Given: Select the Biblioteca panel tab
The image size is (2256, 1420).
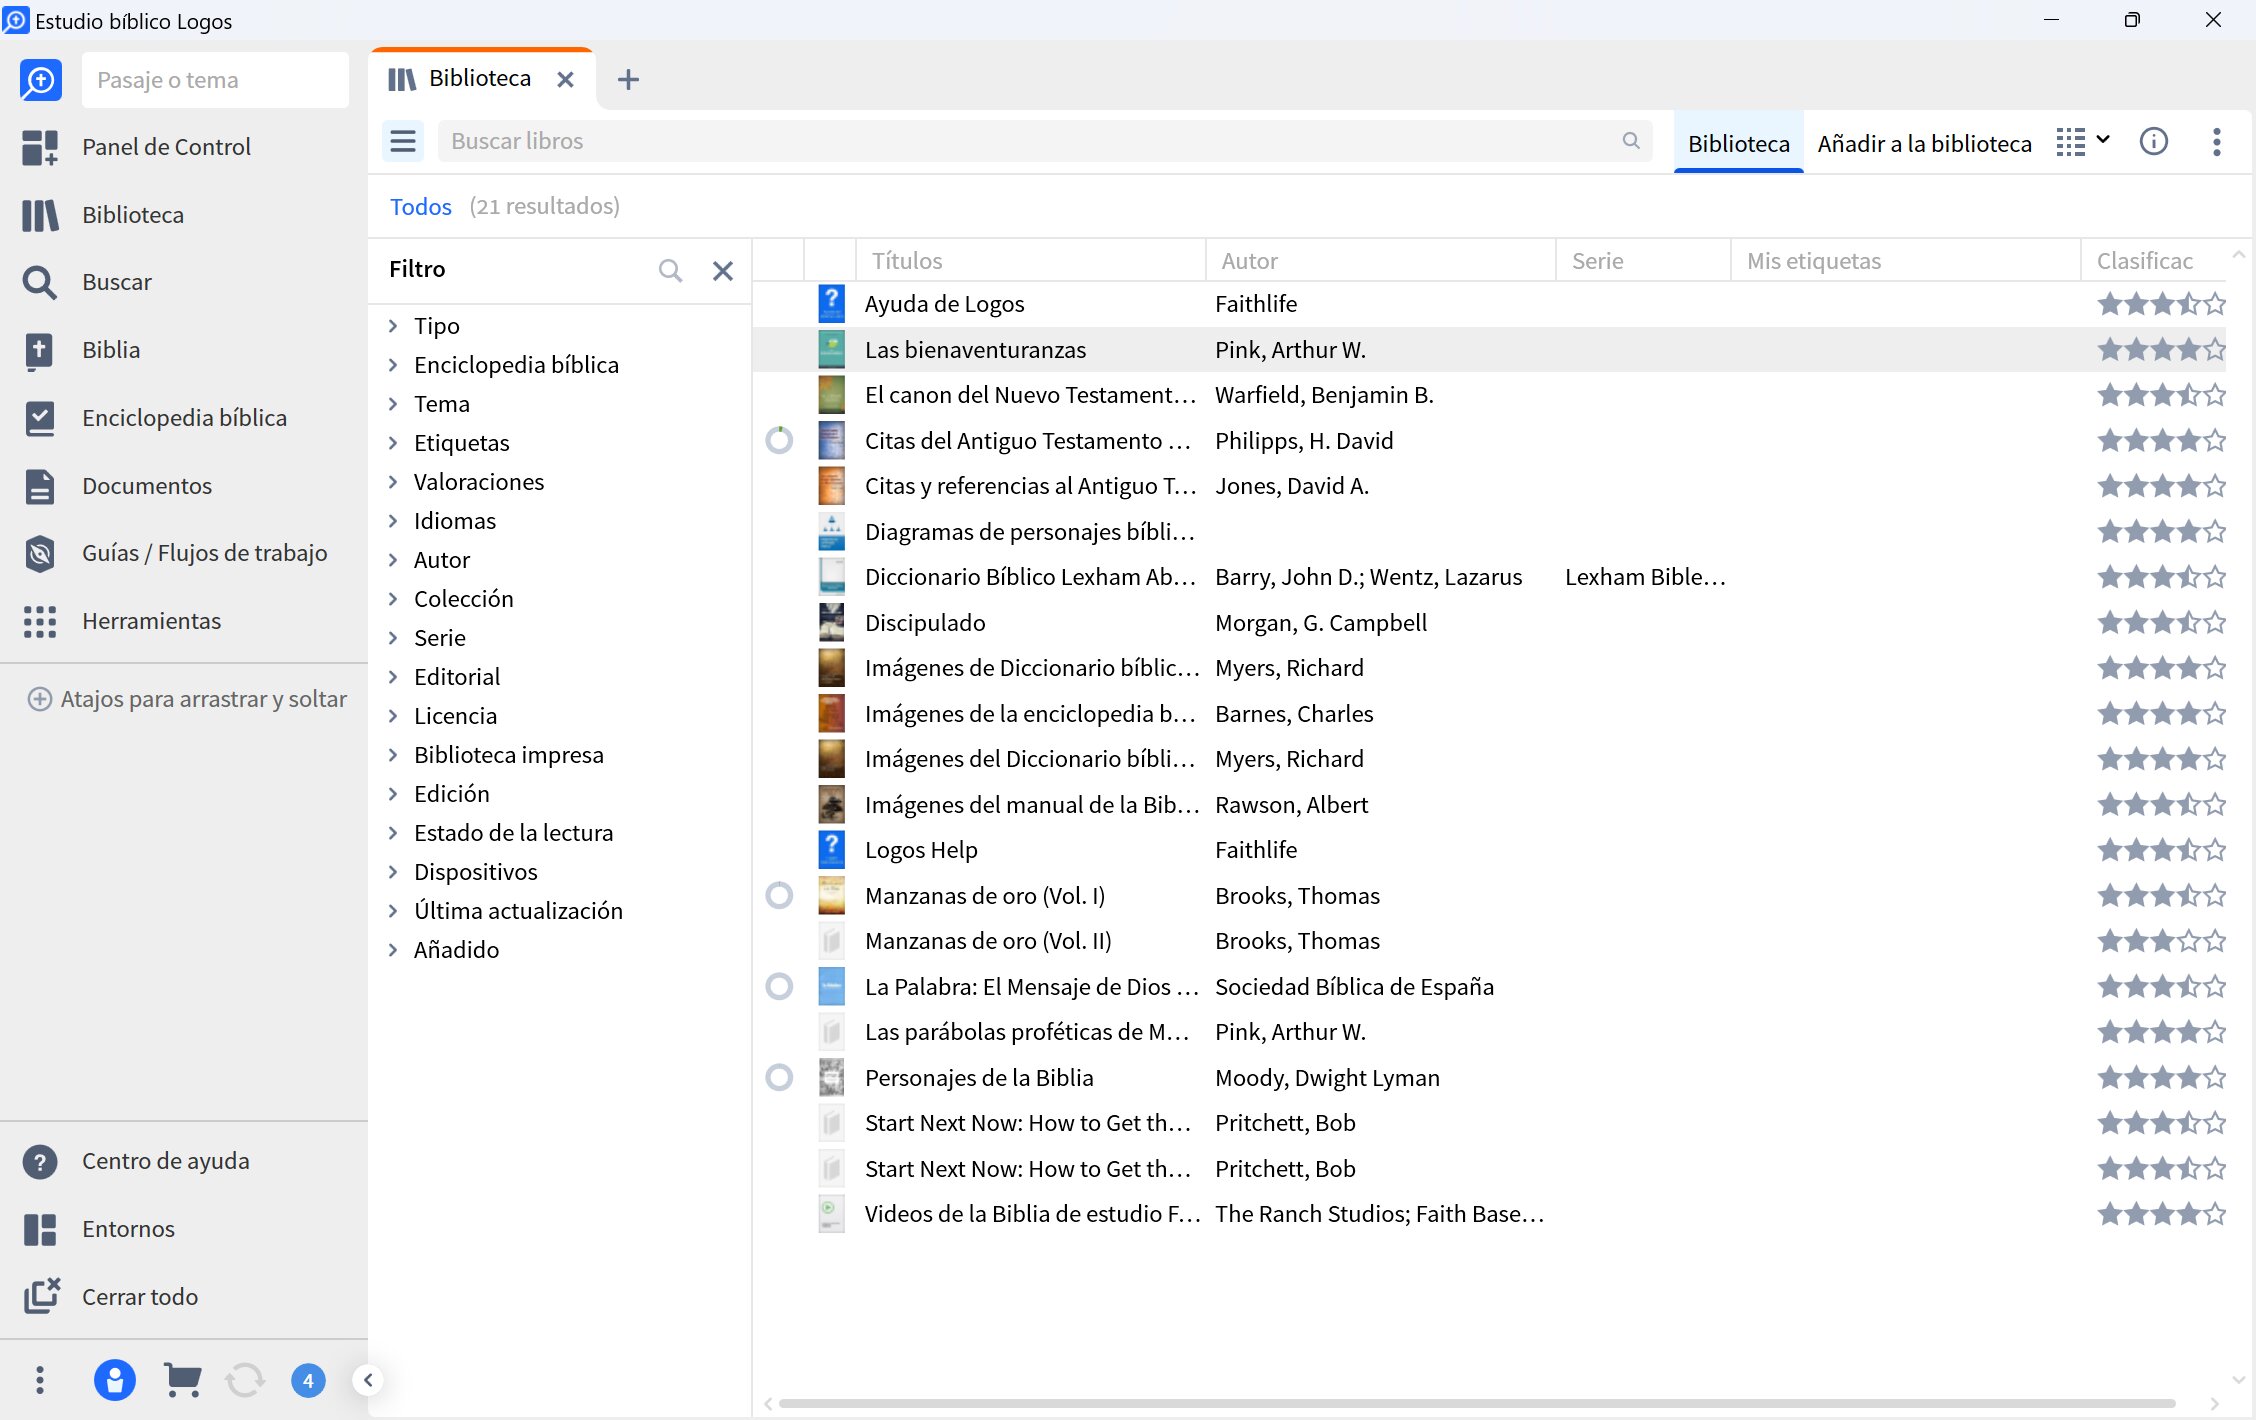Looking at the screenshot, I should [480, 79].
